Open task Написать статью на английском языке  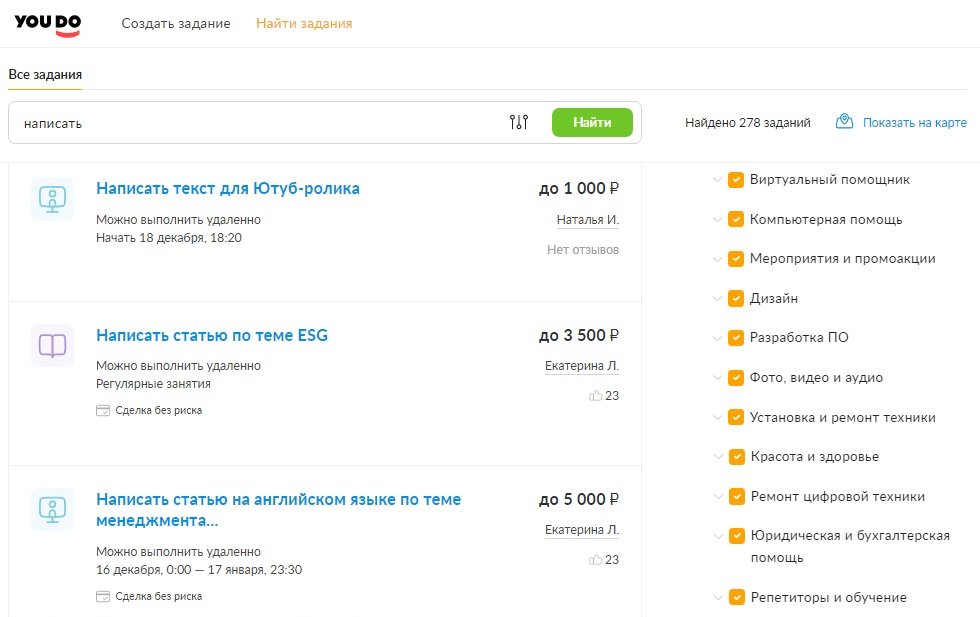[x=278, y=509]
